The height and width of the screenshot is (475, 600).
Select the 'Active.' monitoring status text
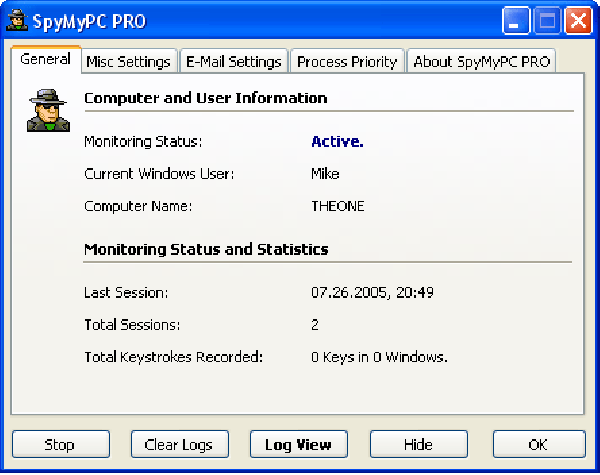tap(337, 142)
